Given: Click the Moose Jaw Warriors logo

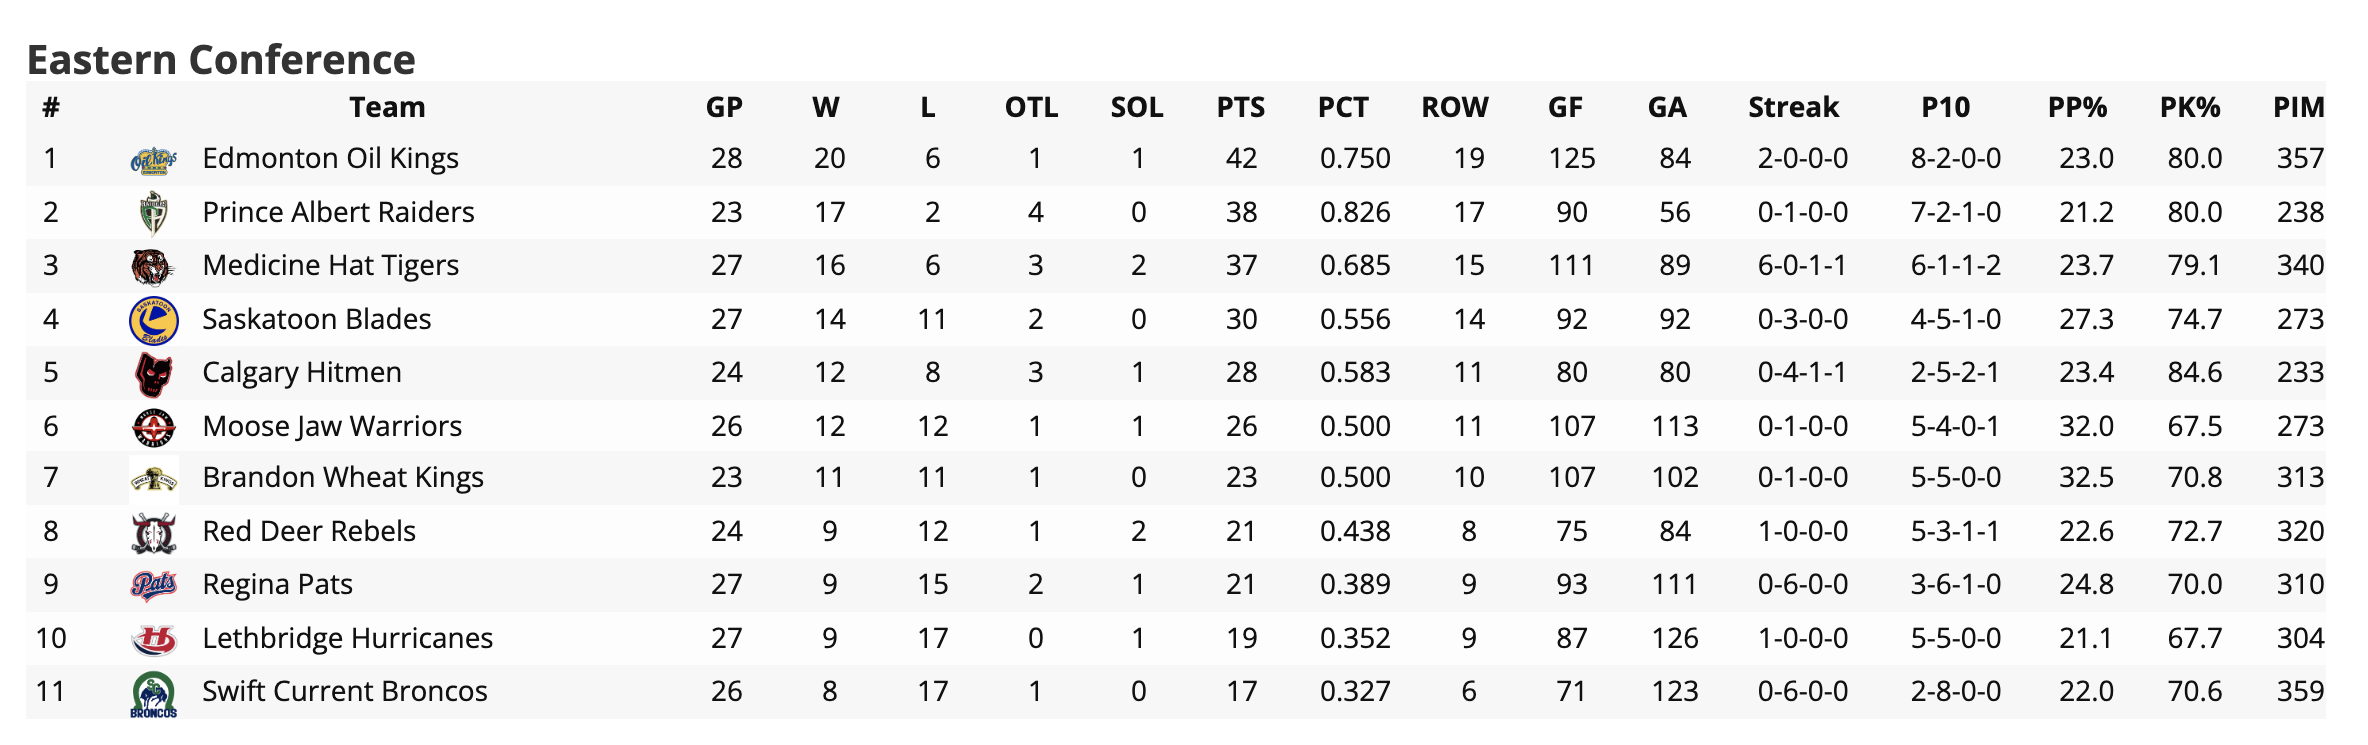Looking at the screenshot, I should click(x=154, y=427).
